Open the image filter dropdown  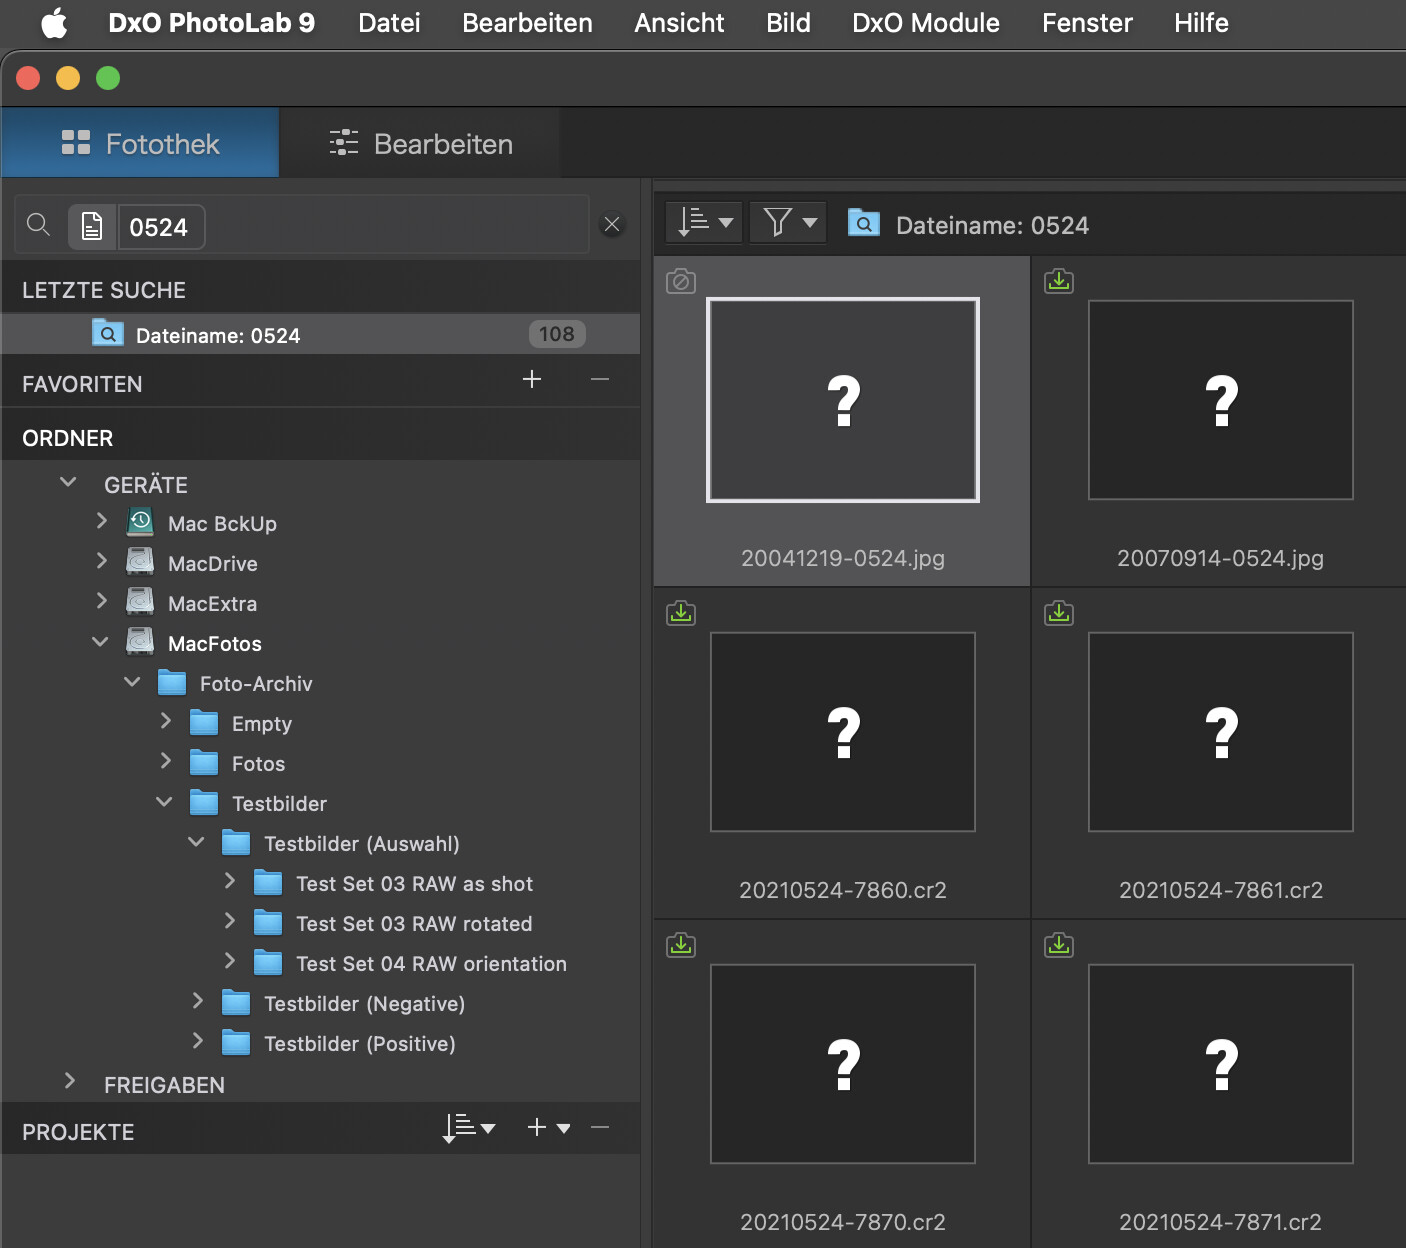788,222
